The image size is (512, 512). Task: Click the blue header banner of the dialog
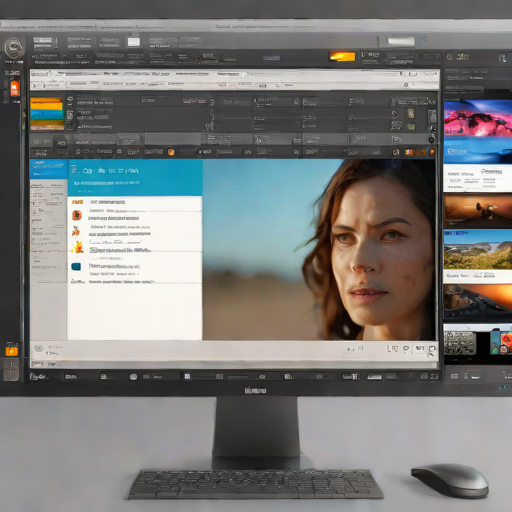click(135, 177)
